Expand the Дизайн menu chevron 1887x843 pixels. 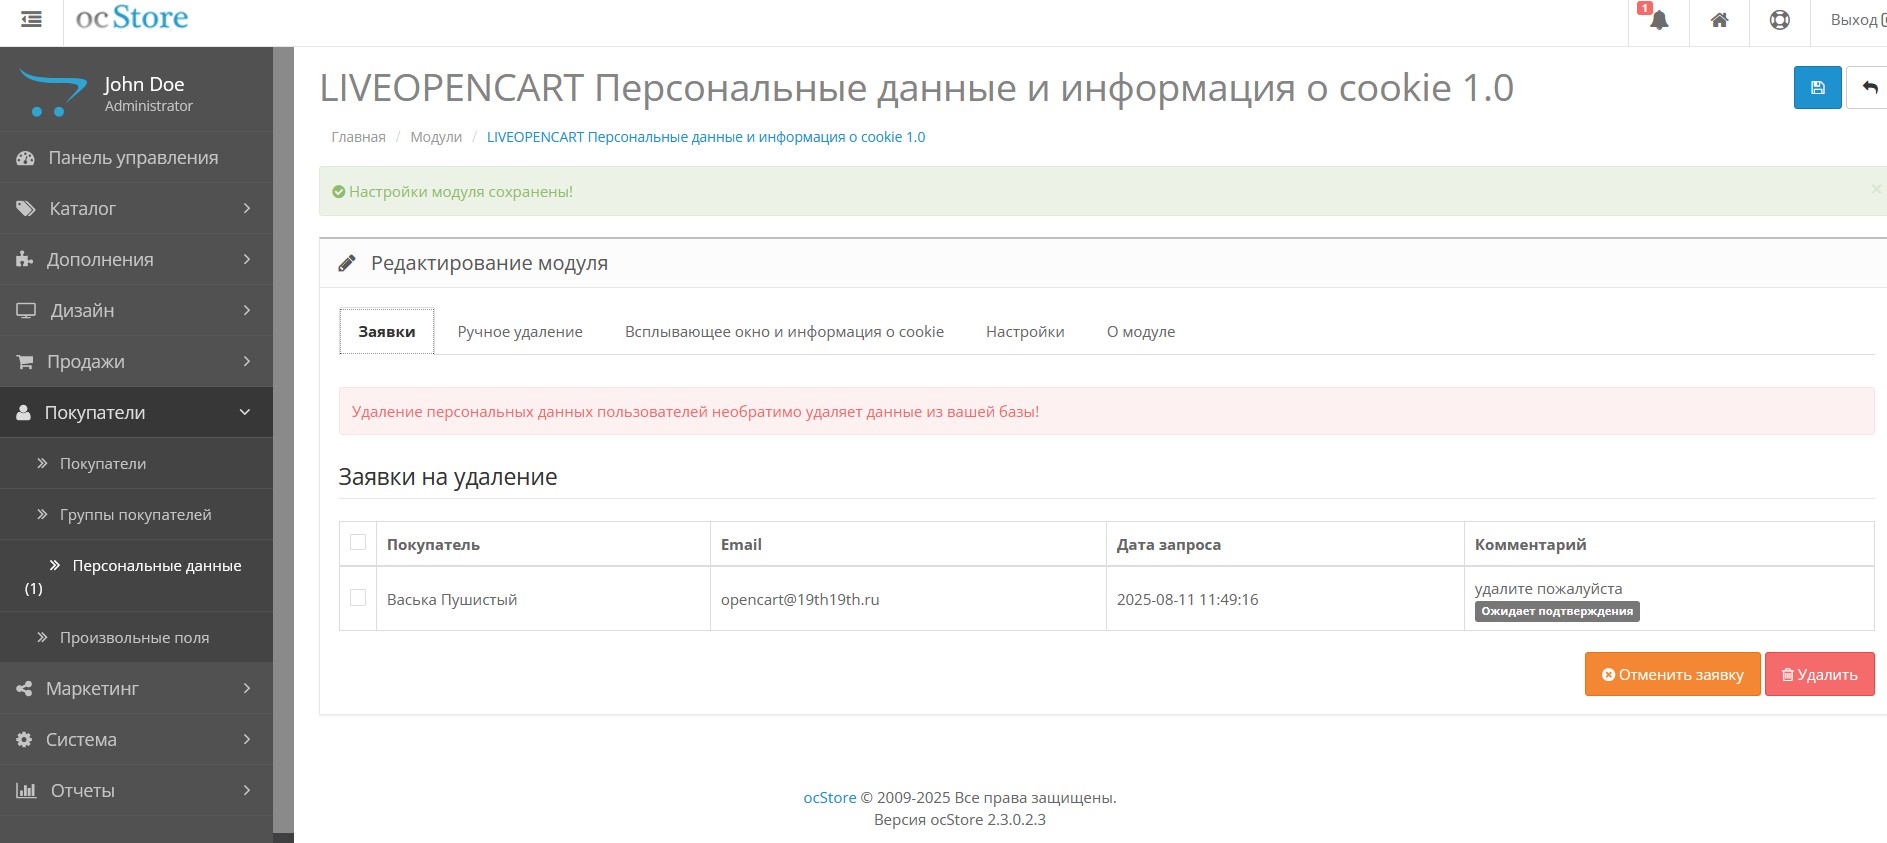tap(246, 310)
